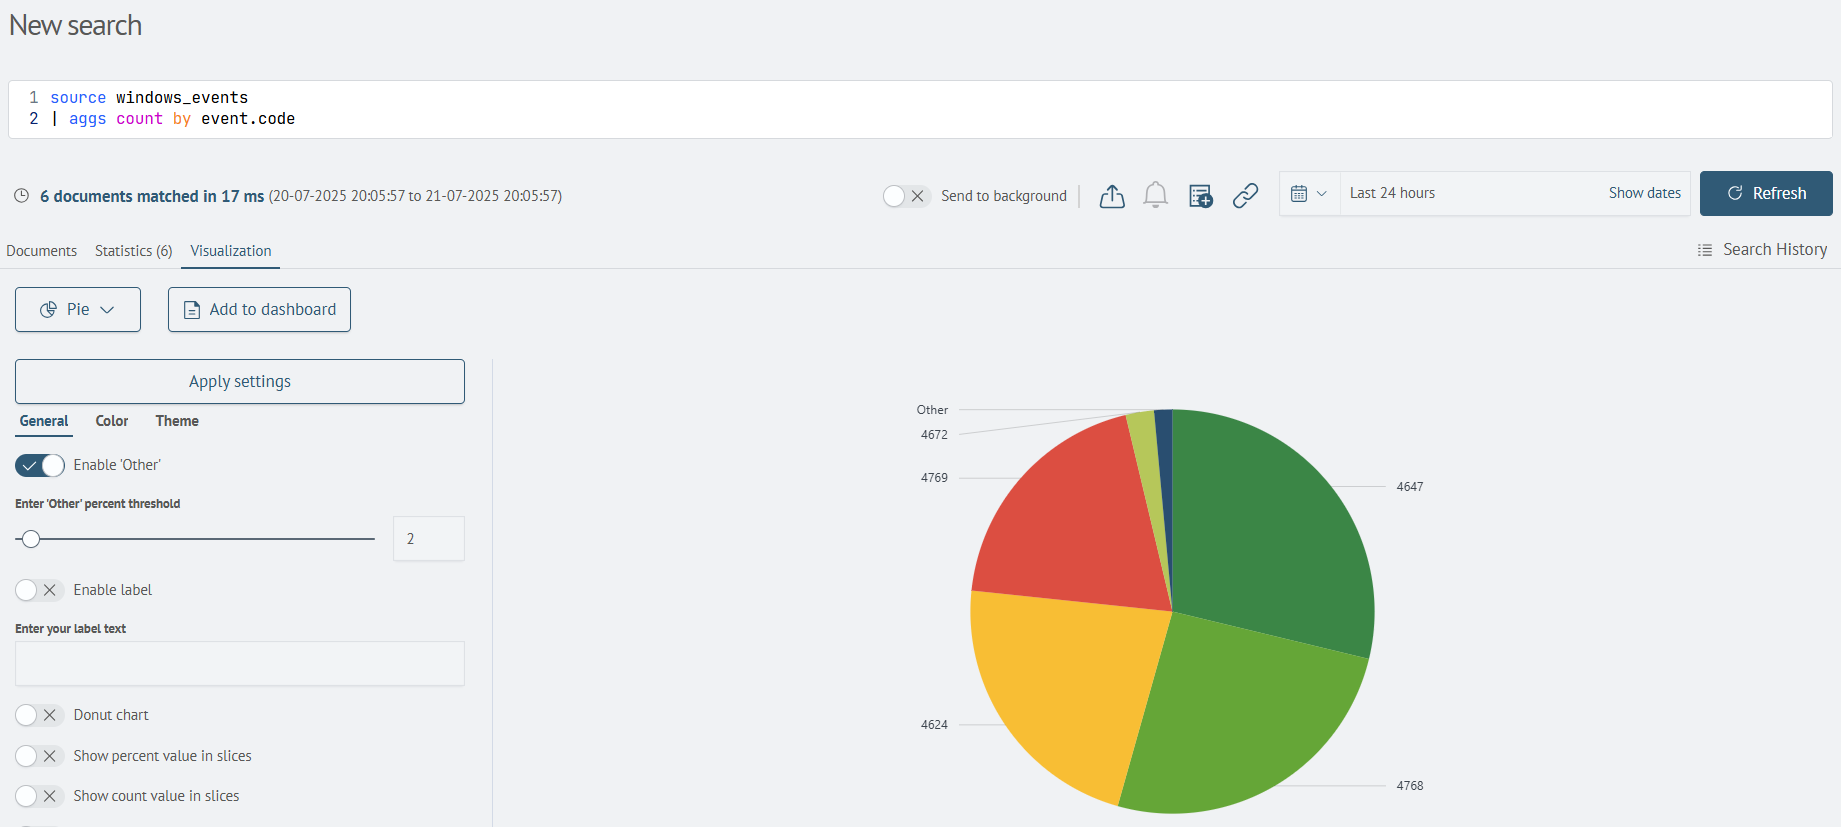Screen dimensions: 1841x827
Task: Toggle Send to background switch
Action: point(906,196)
